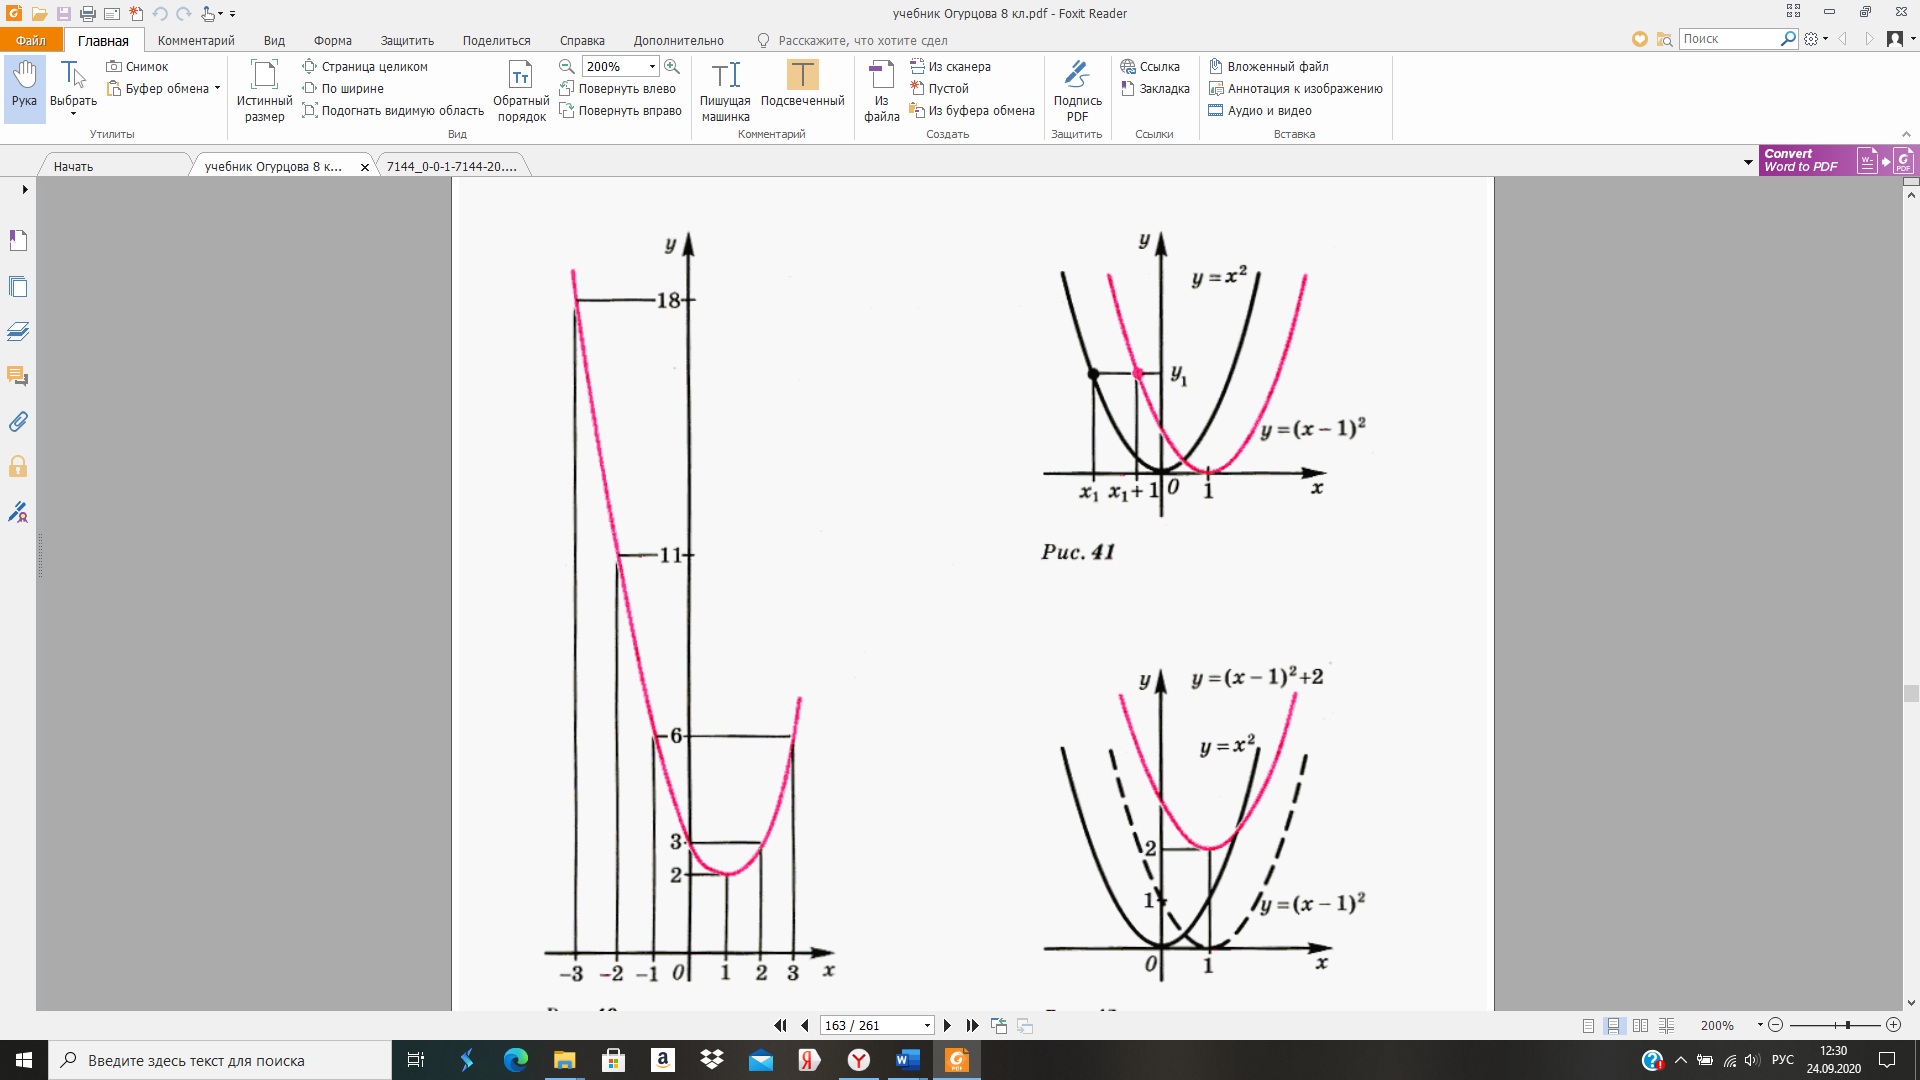The height and width of the screenshot is (1080, 1920).
Task: Click the Windows taskbar search box
Action: click(220, 1060)
